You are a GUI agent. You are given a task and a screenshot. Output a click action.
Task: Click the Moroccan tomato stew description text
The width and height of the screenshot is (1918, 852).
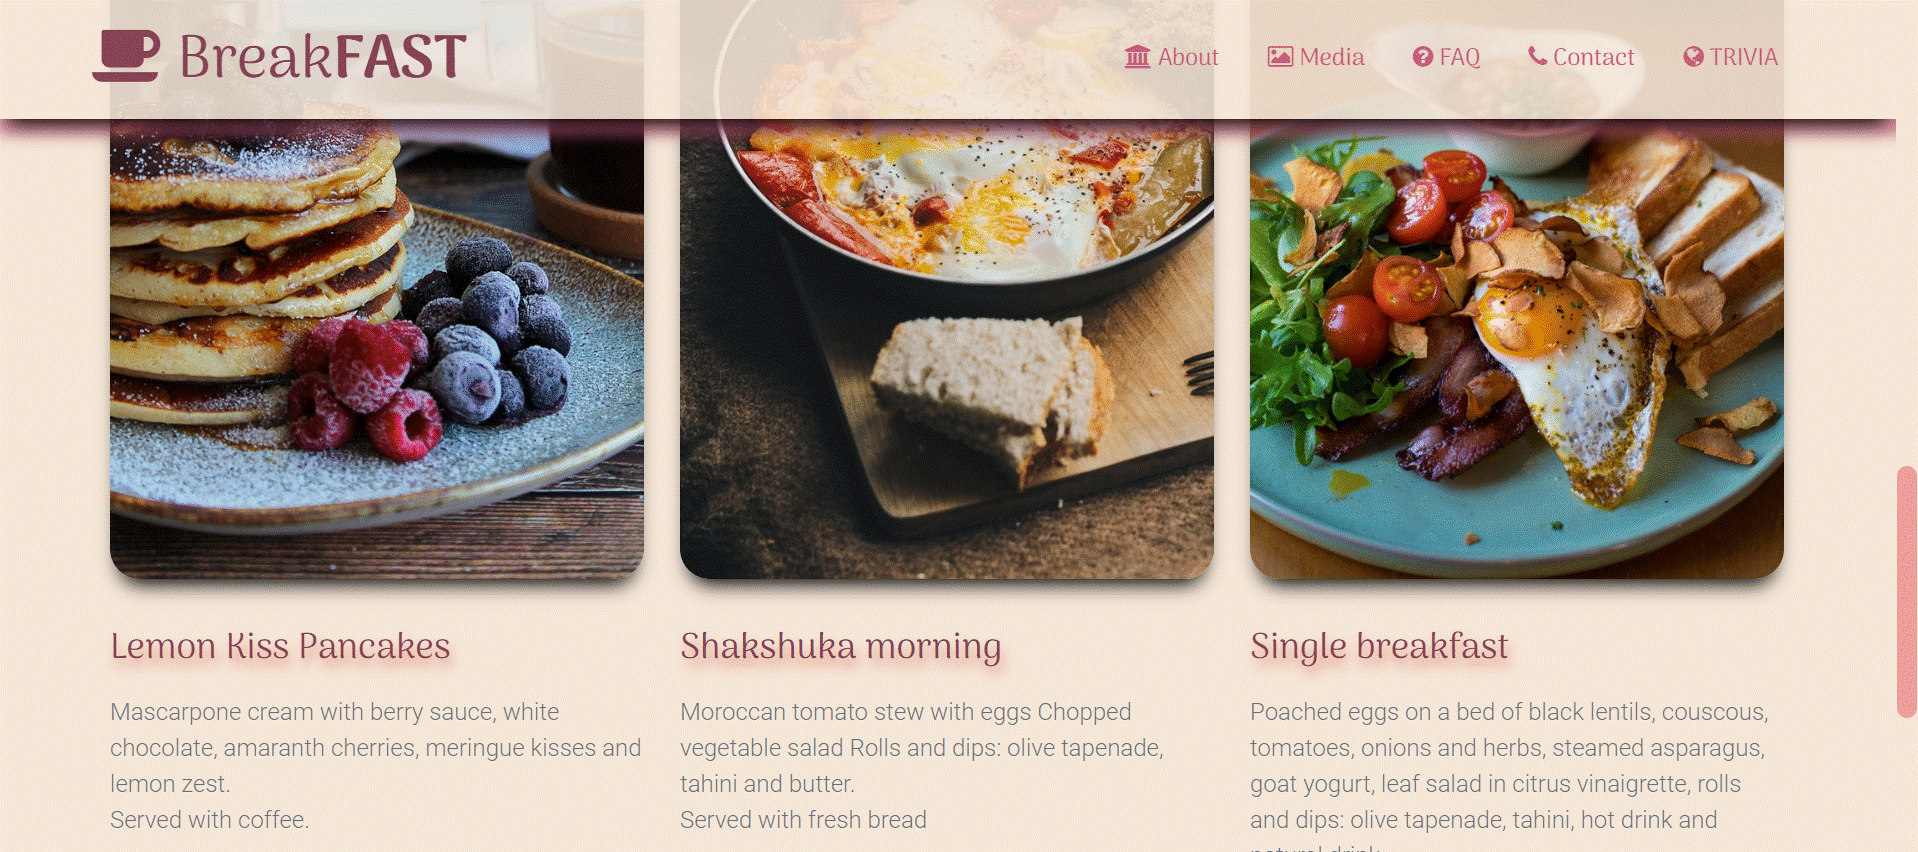click(922, 766)
